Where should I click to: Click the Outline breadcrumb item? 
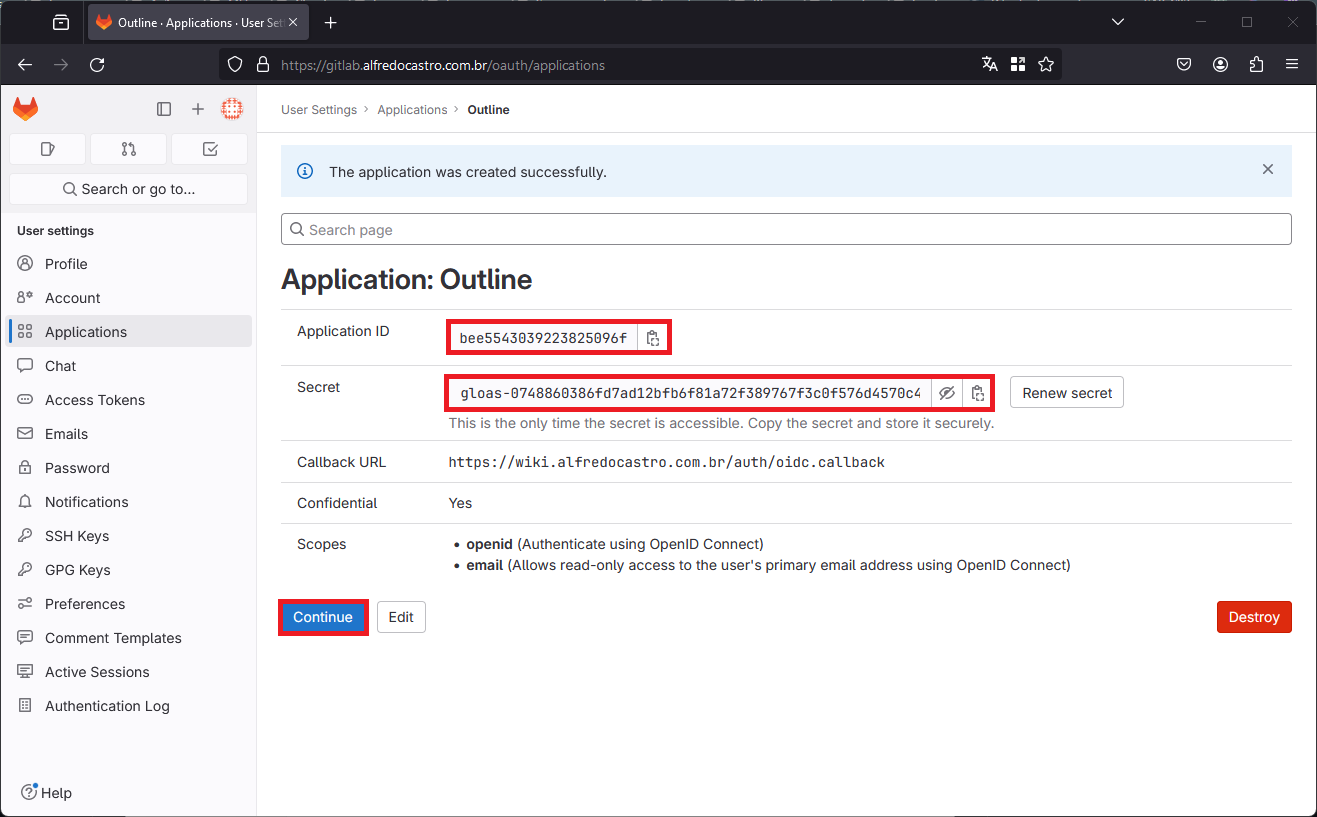click(488, 110)
